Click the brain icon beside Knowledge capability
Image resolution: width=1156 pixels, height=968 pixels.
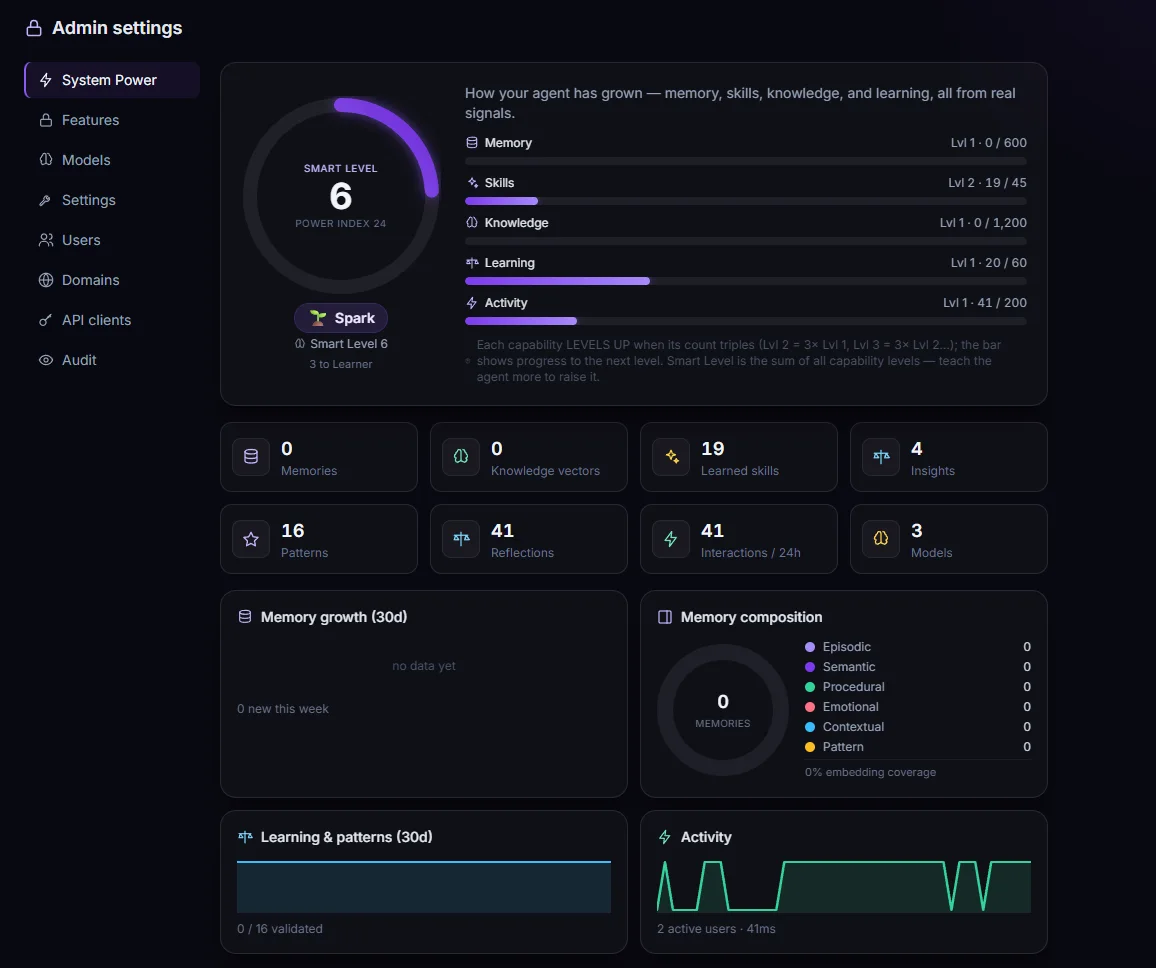472,222
